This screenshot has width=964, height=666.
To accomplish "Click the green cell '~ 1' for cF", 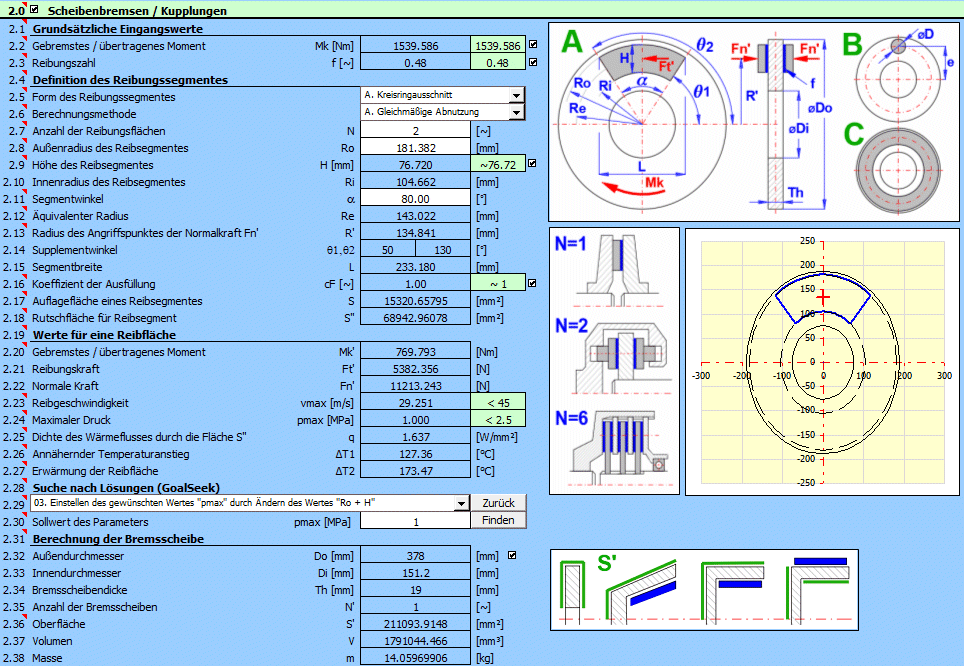I will [499, 283].
